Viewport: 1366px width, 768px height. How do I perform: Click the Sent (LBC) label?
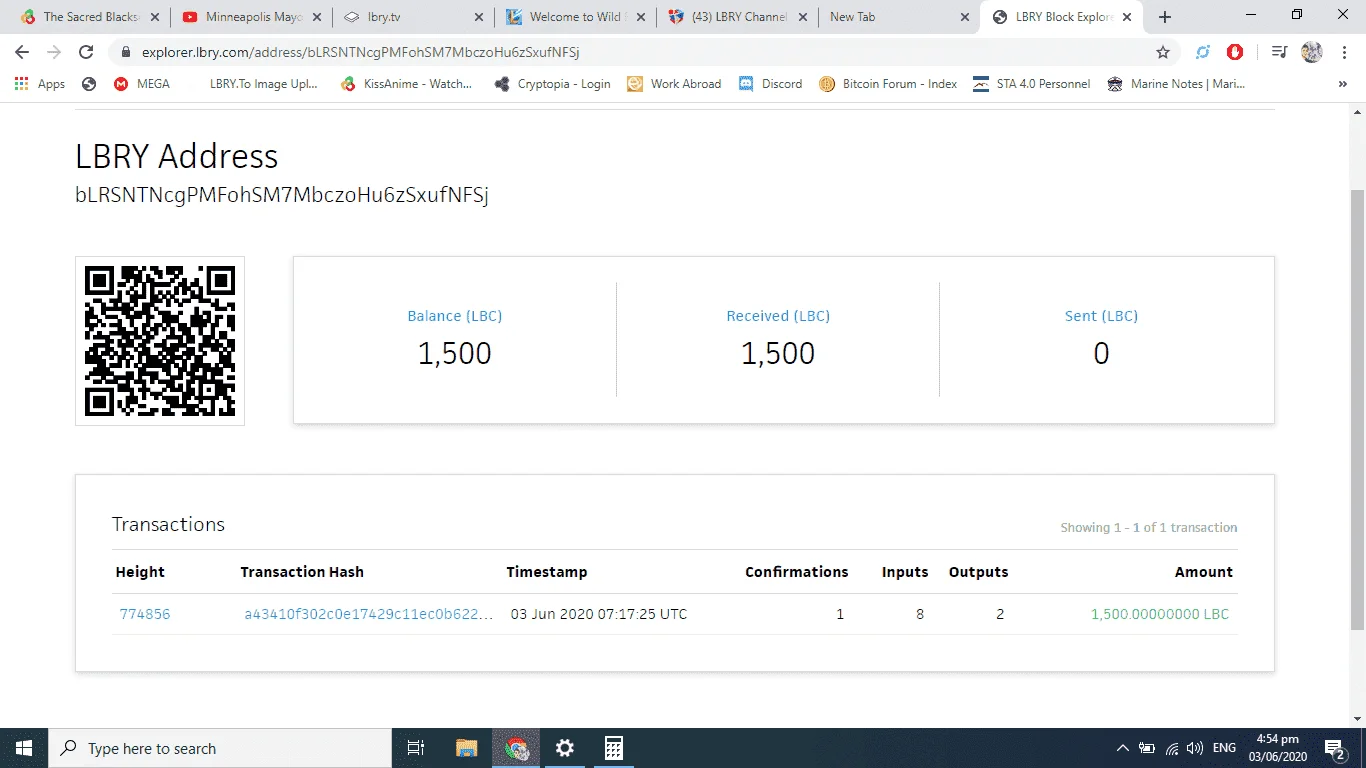click(x=1101, y=316)
